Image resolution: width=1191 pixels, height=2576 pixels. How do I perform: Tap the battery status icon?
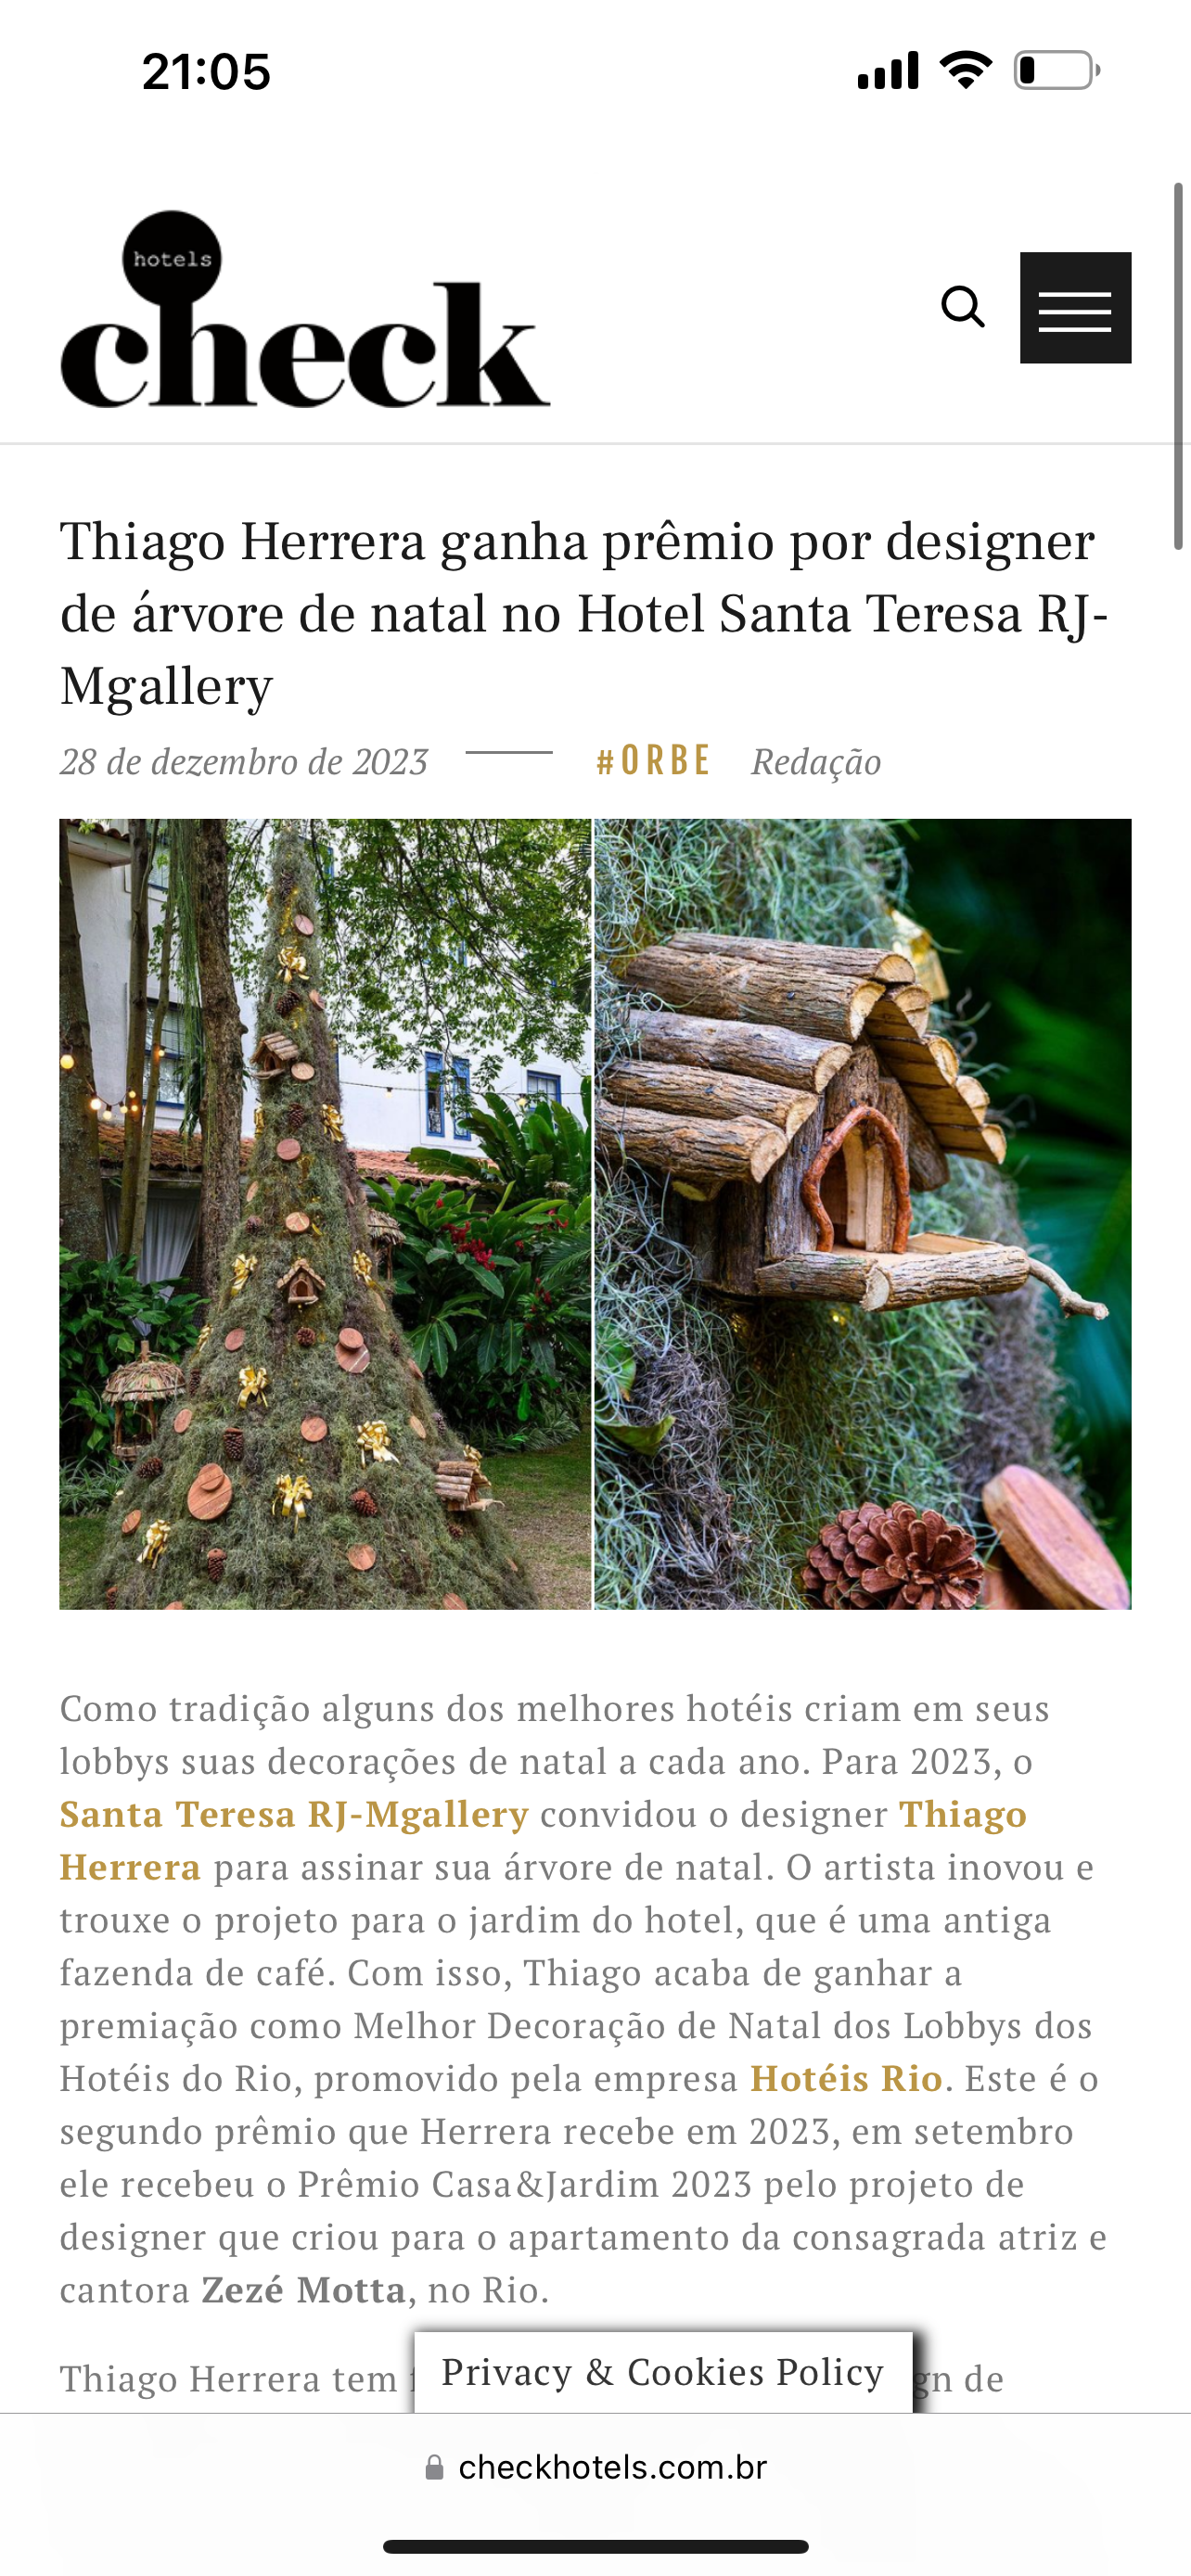pyautogui.click(x=1058, y=71)
